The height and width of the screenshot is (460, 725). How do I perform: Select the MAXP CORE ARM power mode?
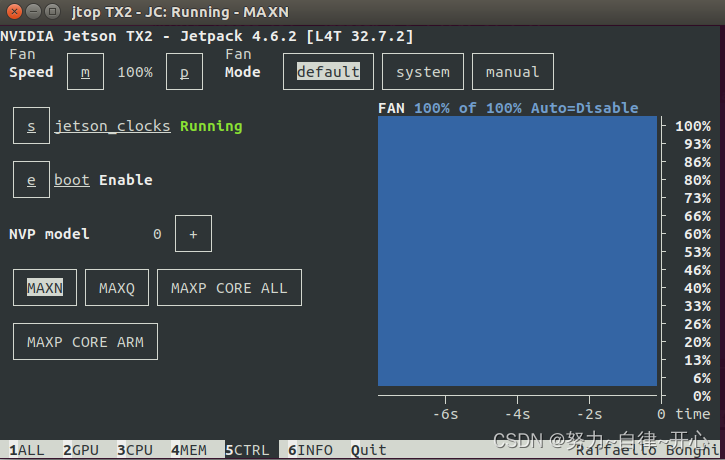85,342
